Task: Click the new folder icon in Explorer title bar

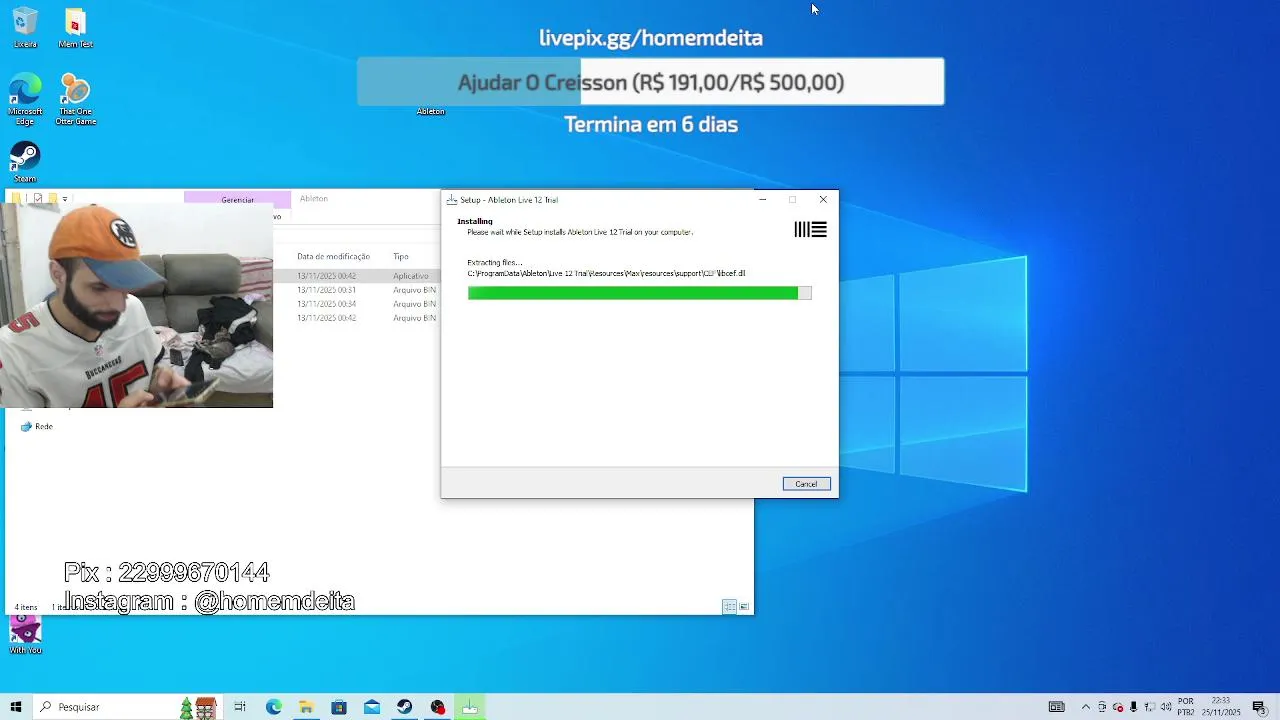Action: coord(52,199)
